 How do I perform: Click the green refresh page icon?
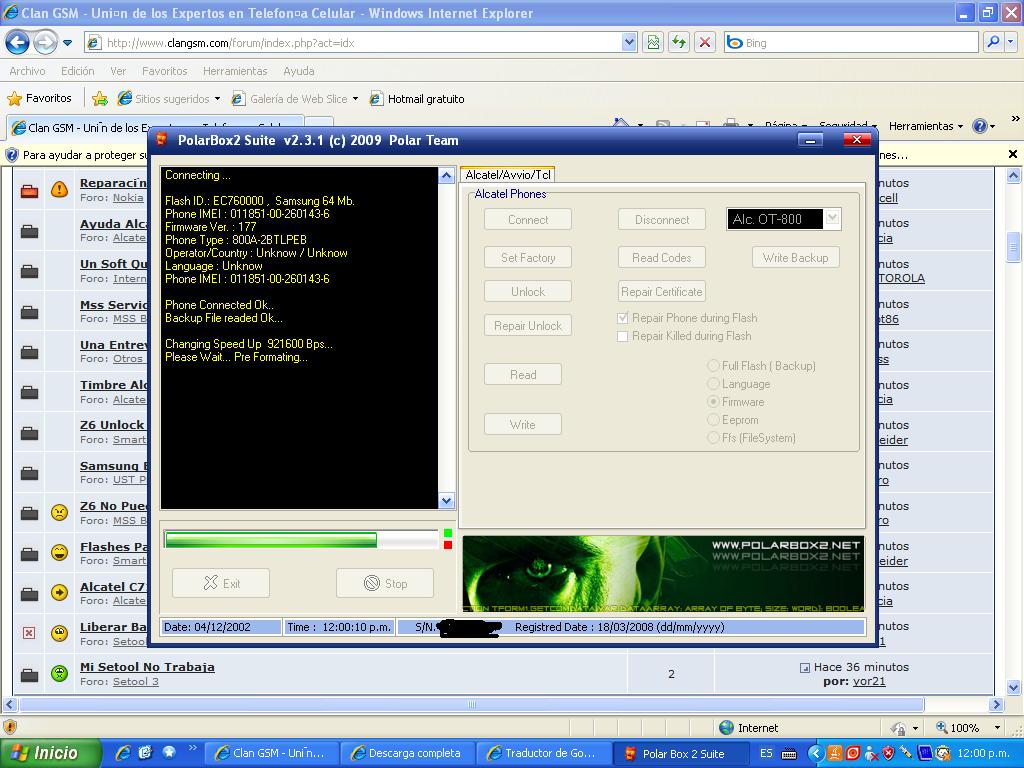coord(679,42)
